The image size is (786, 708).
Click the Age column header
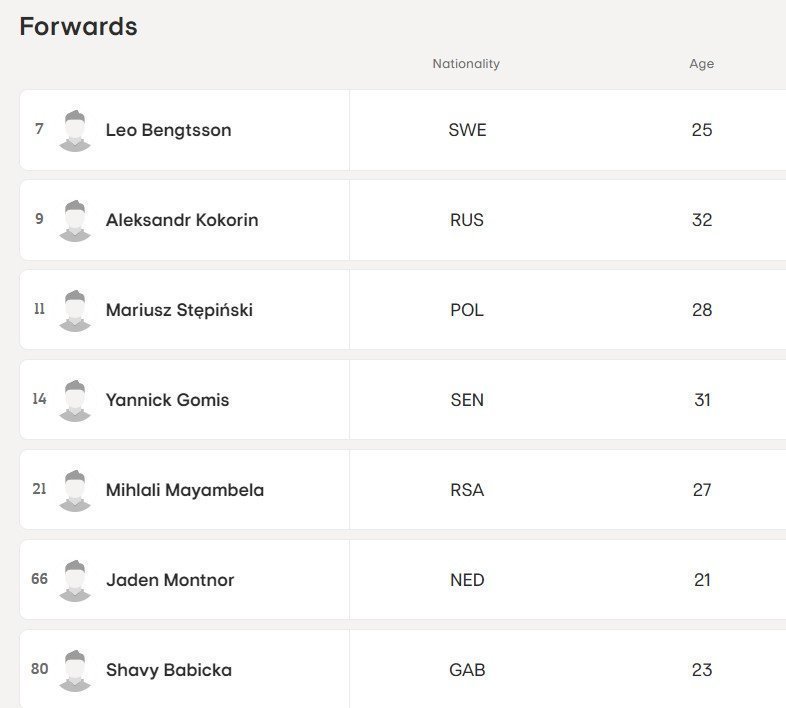click(x=702, y=64)
